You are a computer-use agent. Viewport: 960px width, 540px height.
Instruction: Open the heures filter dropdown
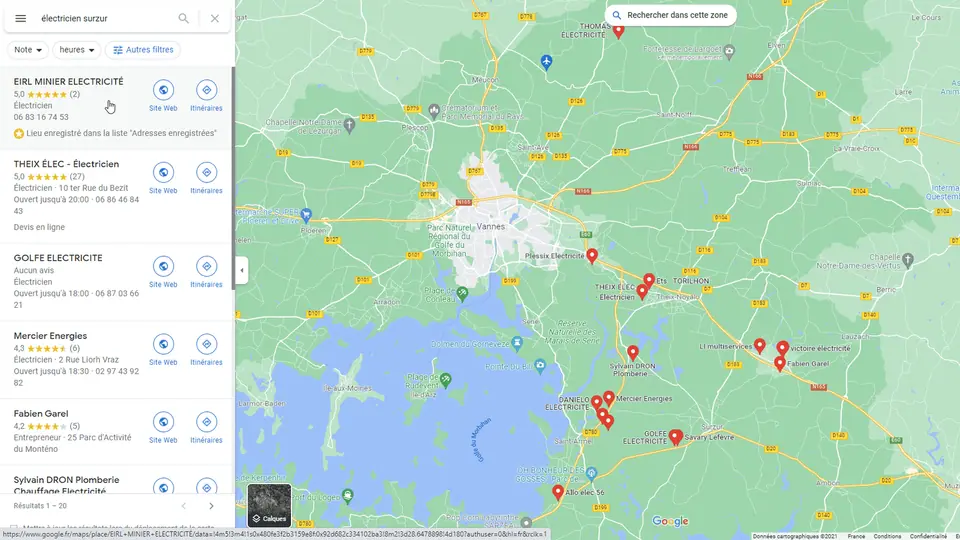(77, 50)
